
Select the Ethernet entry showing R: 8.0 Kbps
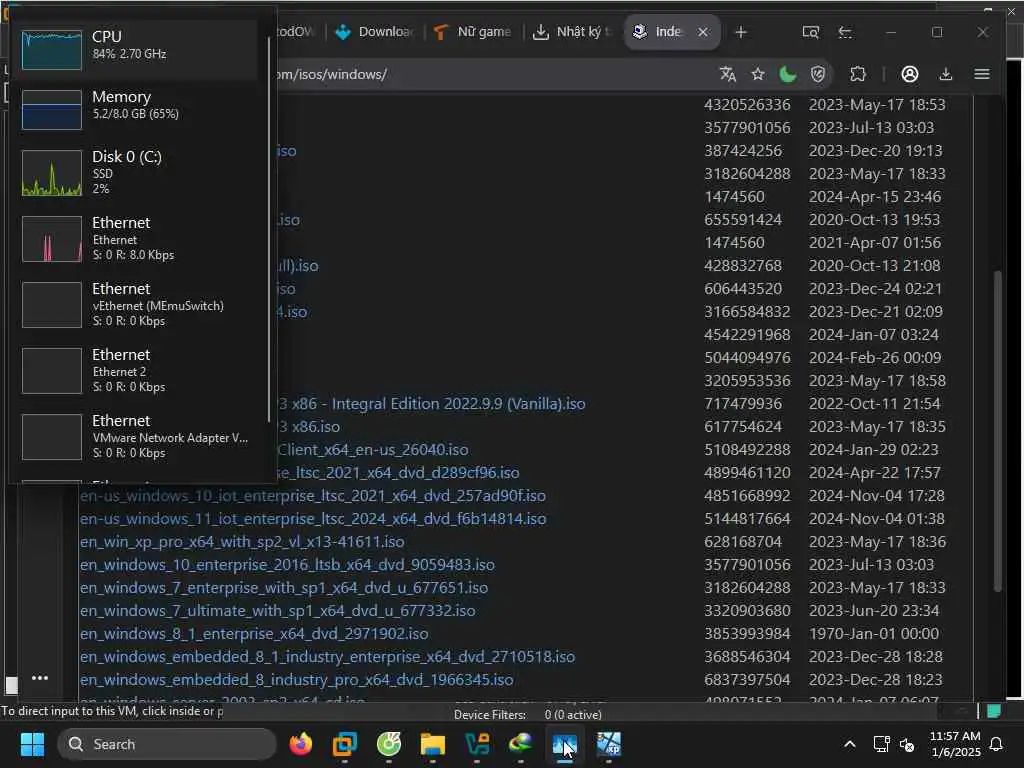tap(137, 239)
